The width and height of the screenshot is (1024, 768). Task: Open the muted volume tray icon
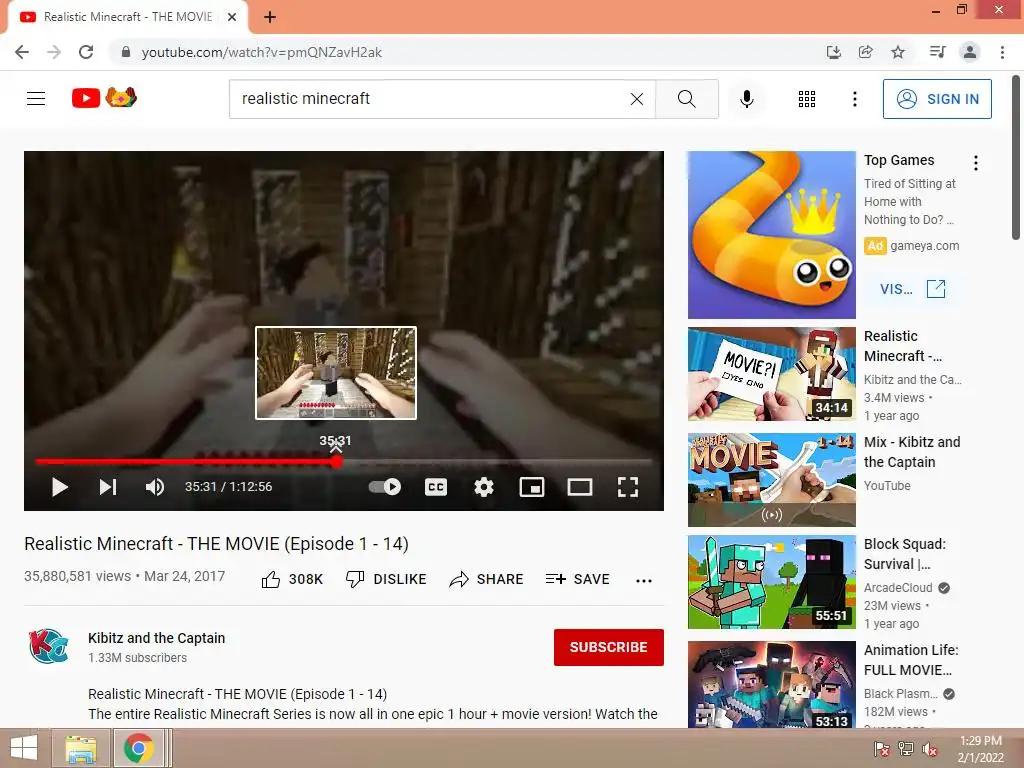coord(930,749)
